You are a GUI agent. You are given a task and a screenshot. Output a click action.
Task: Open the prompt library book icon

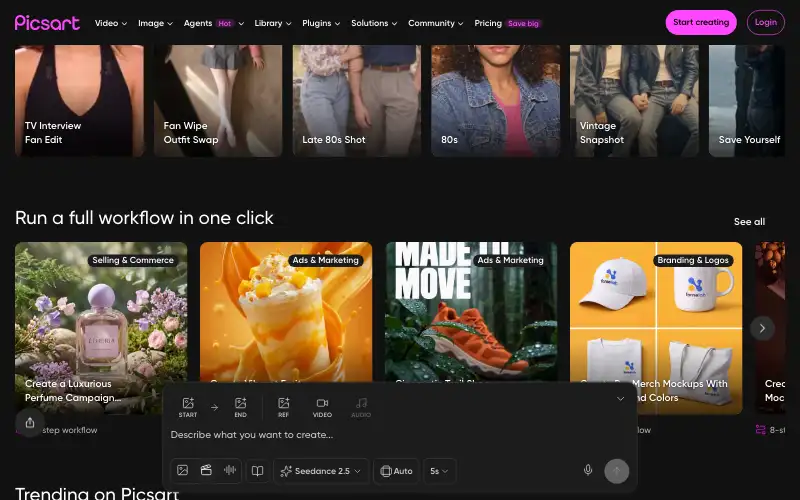(x=258, y=471)
